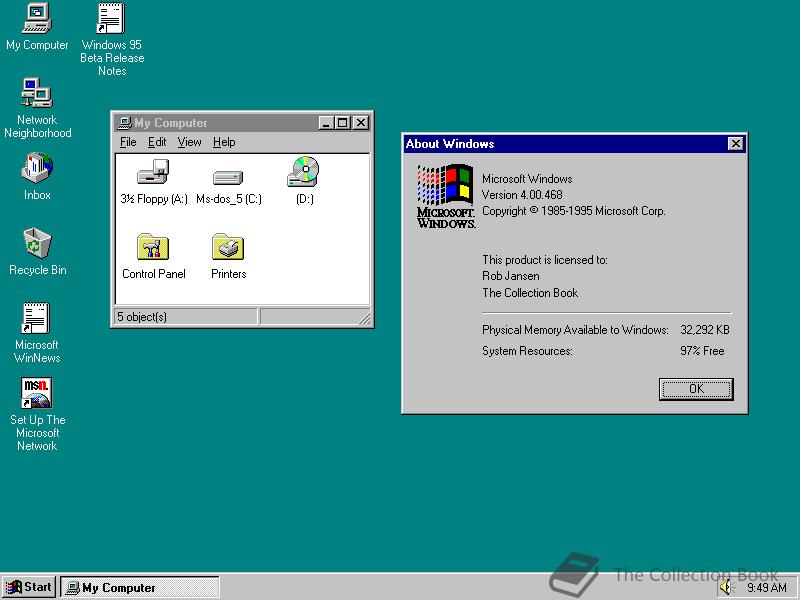Image resolution: width=800 pixels, height=600 pixels.
Task: Open the Edit menu
Action: pyautogui.click(x=156, y=142)
